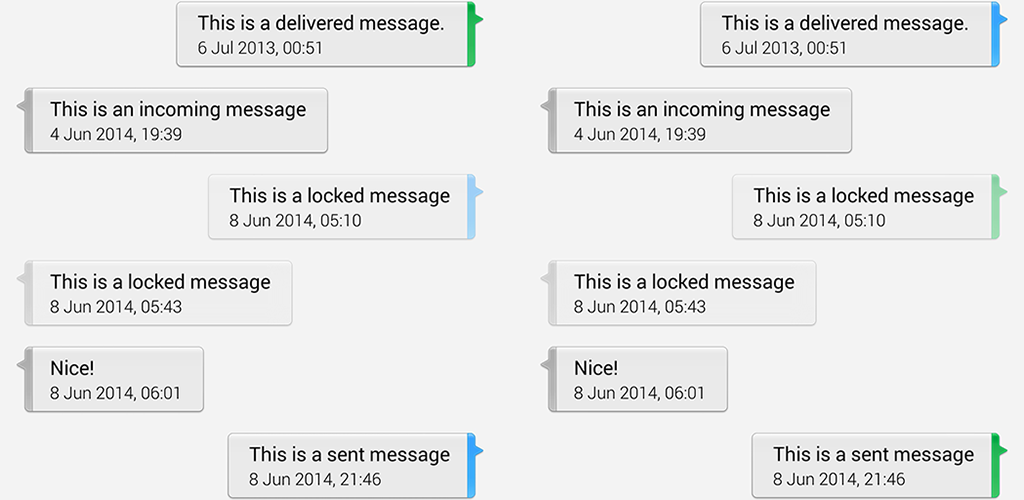Tap the right column's 05:43 locked message
Viewport: 1024px width, 500px height.
click(x=684, y=292)
